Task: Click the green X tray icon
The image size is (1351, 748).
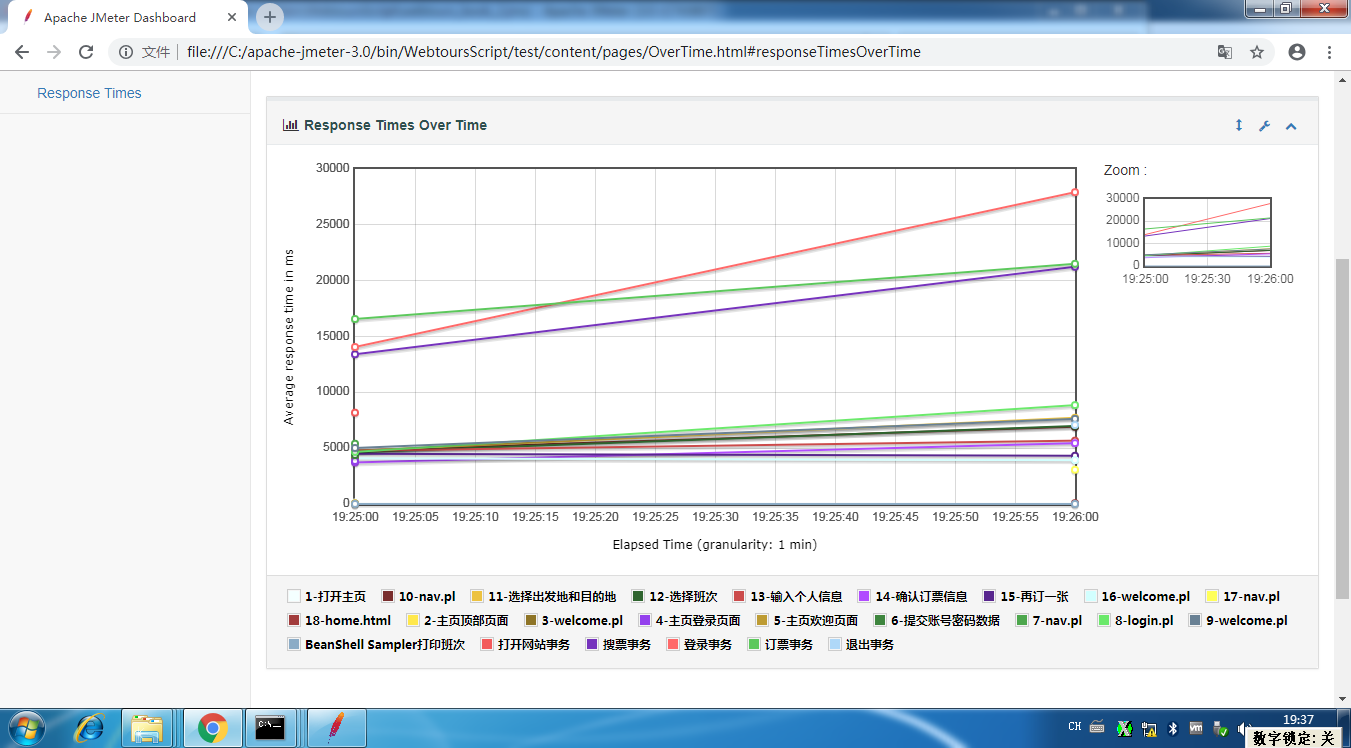Action: [x=1124, y=728]
